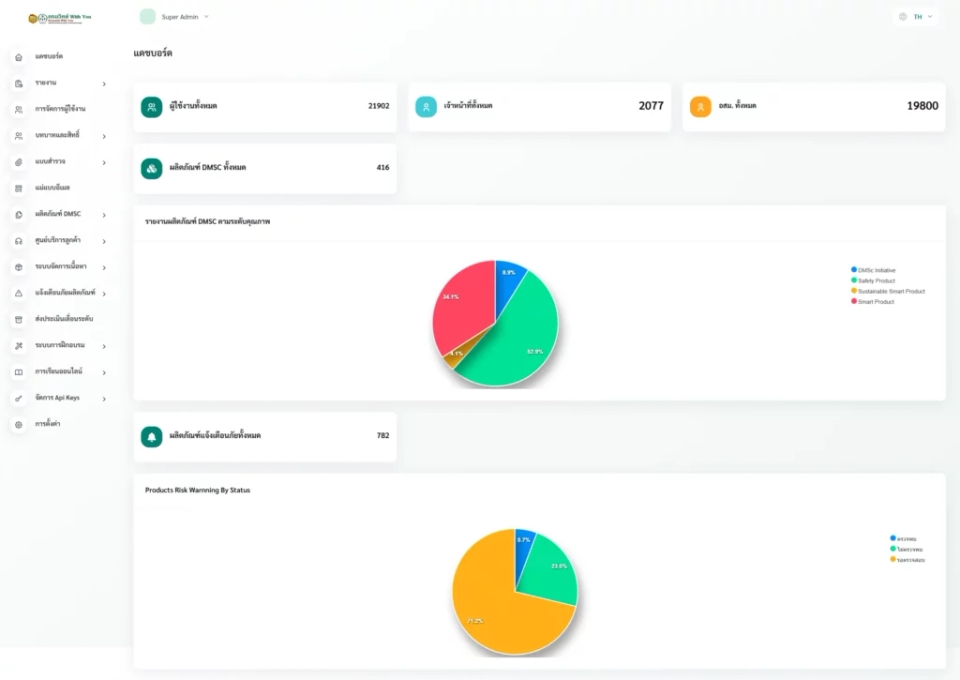The image size is (960, 680).
Task: Click the gear icon for การตั้งค่า
Action: (18, 425)
